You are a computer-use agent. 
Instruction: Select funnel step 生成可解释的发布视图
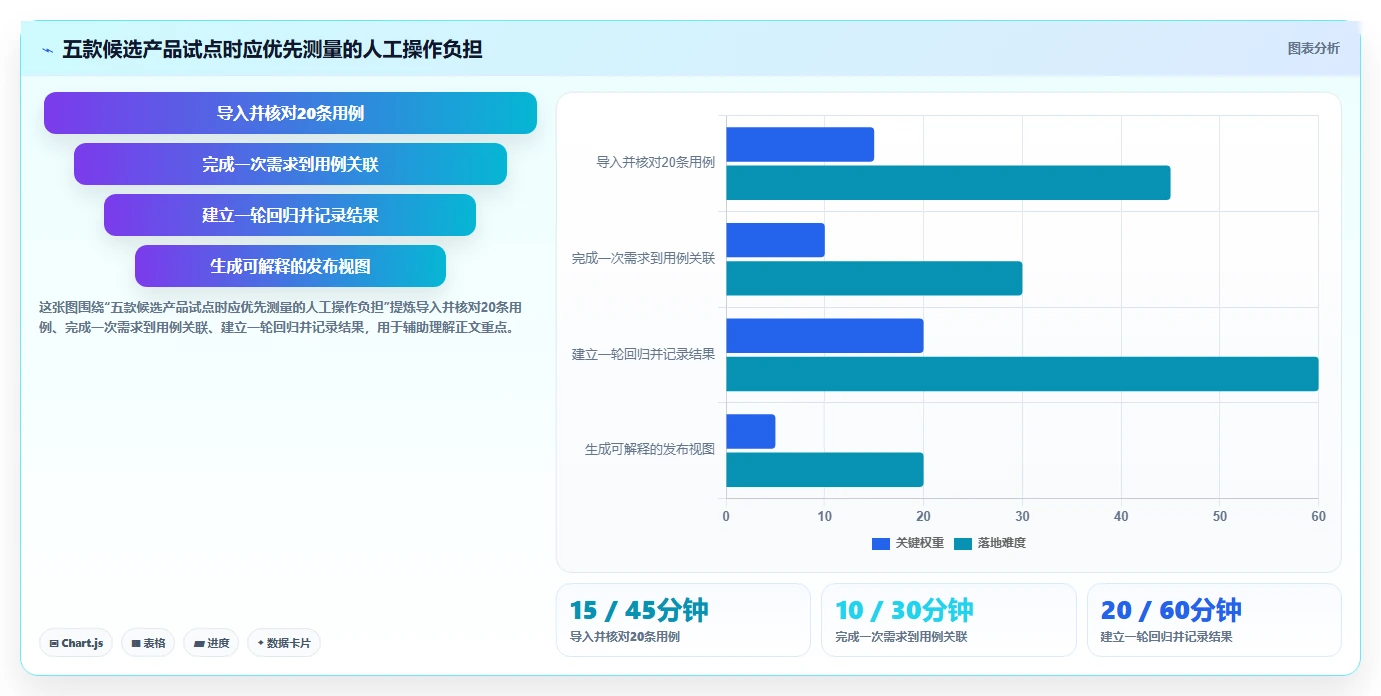point(290,266)
